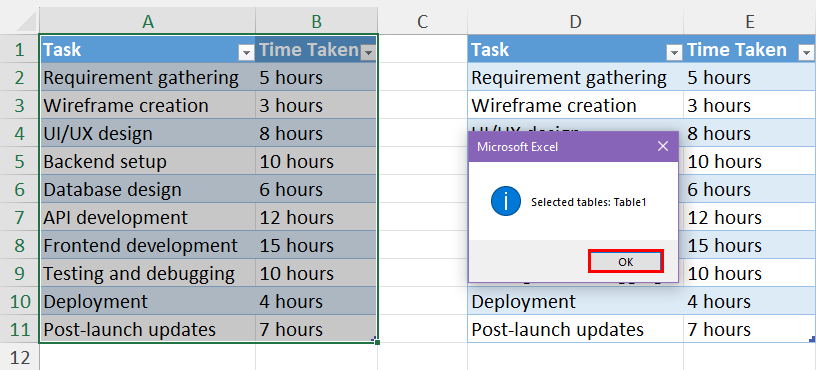The width and height of the screenshot is (816, 370).
Task: Click 'Backend setup' cell in column A
Action: (148, 162)
